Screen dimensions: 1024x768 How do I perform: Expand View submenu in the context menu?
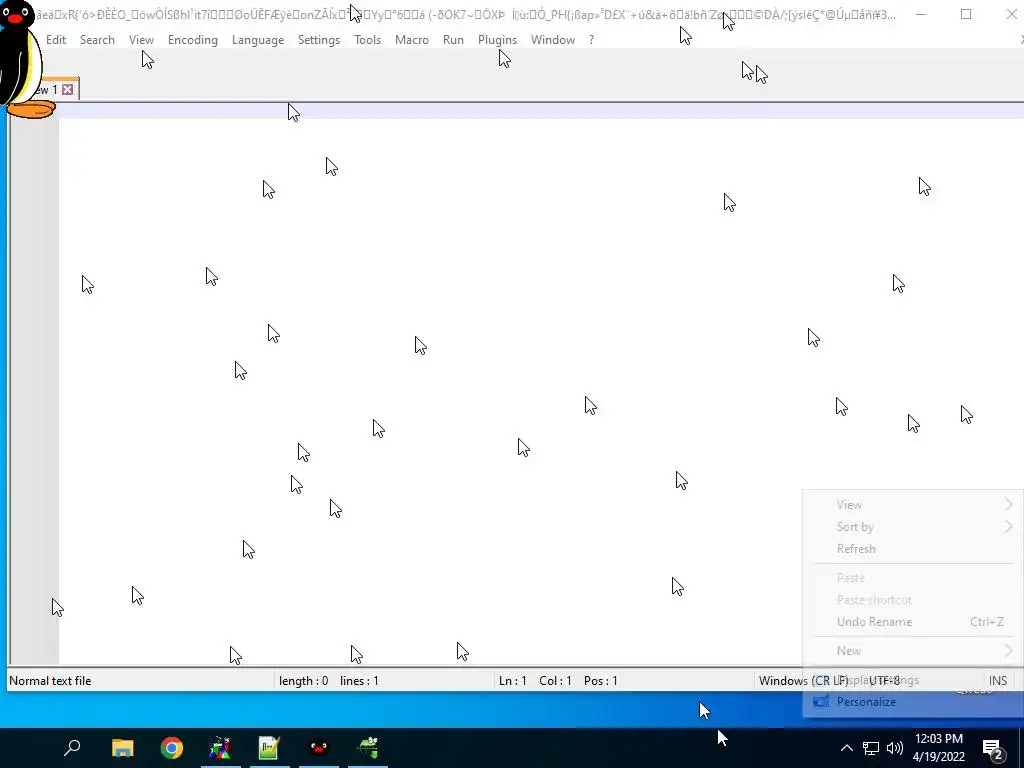(913, 505)
